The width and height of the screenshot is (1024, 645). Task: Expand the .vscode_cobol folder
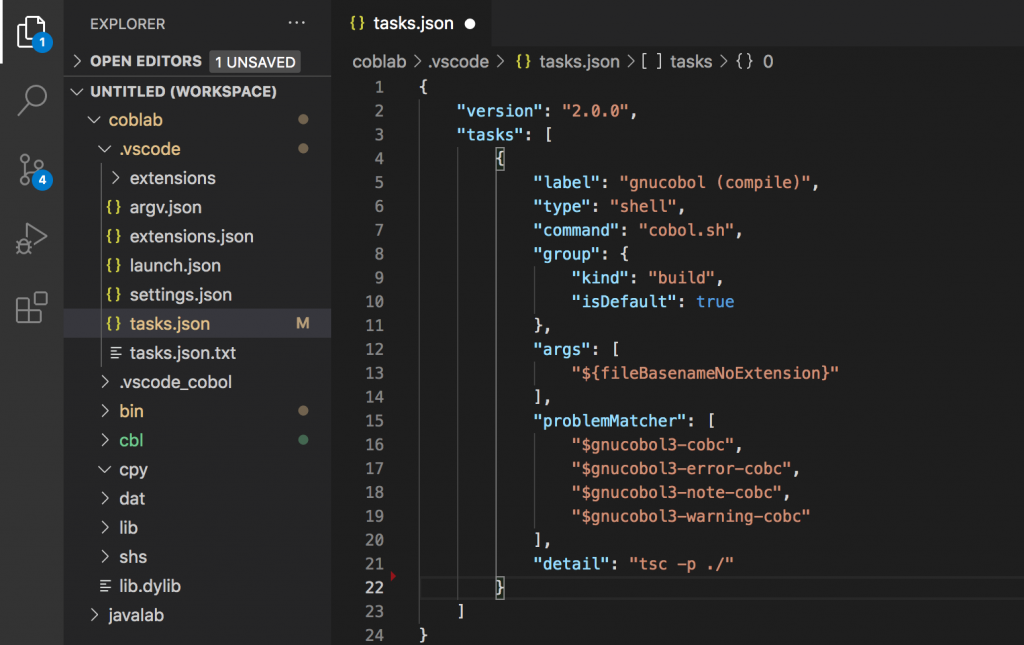[x=105, y=381]
